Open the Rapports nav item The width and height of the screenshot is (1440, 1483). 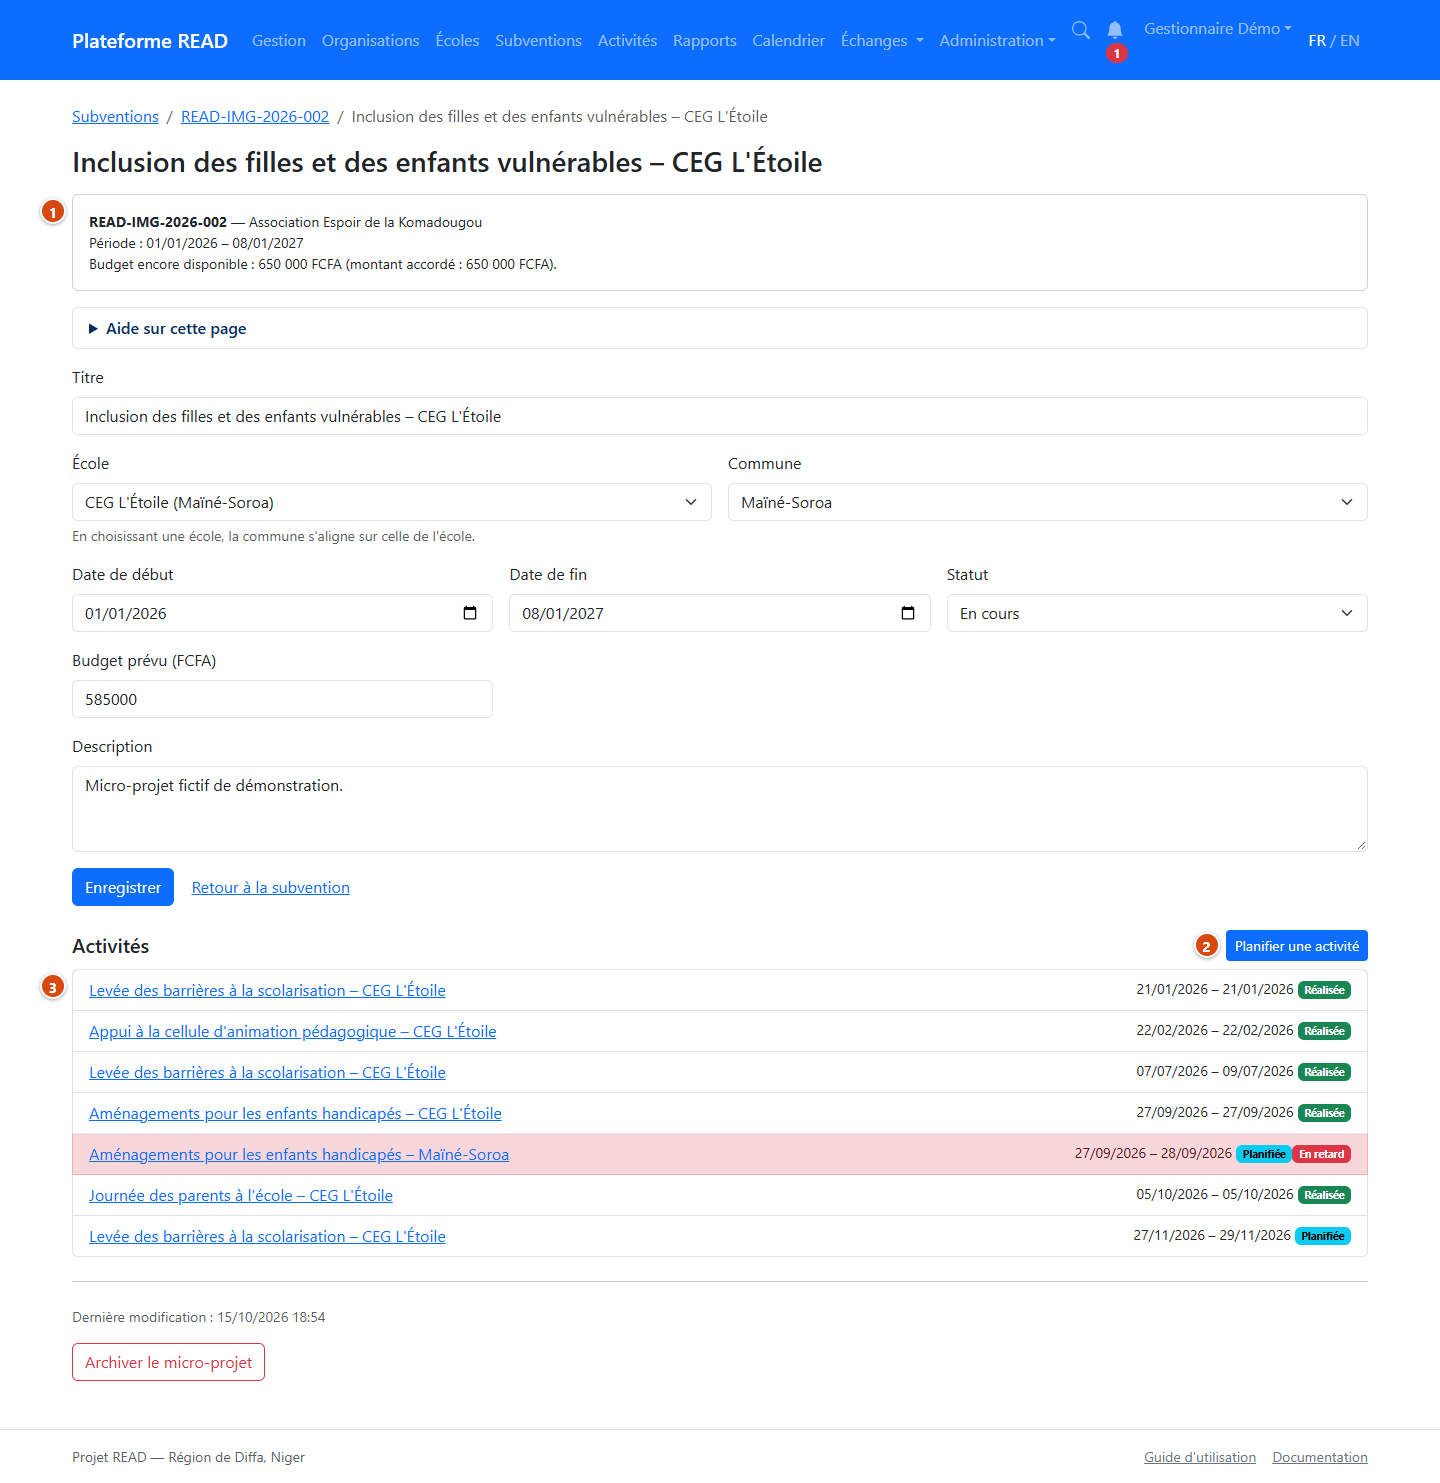click(x=705, y=41)
